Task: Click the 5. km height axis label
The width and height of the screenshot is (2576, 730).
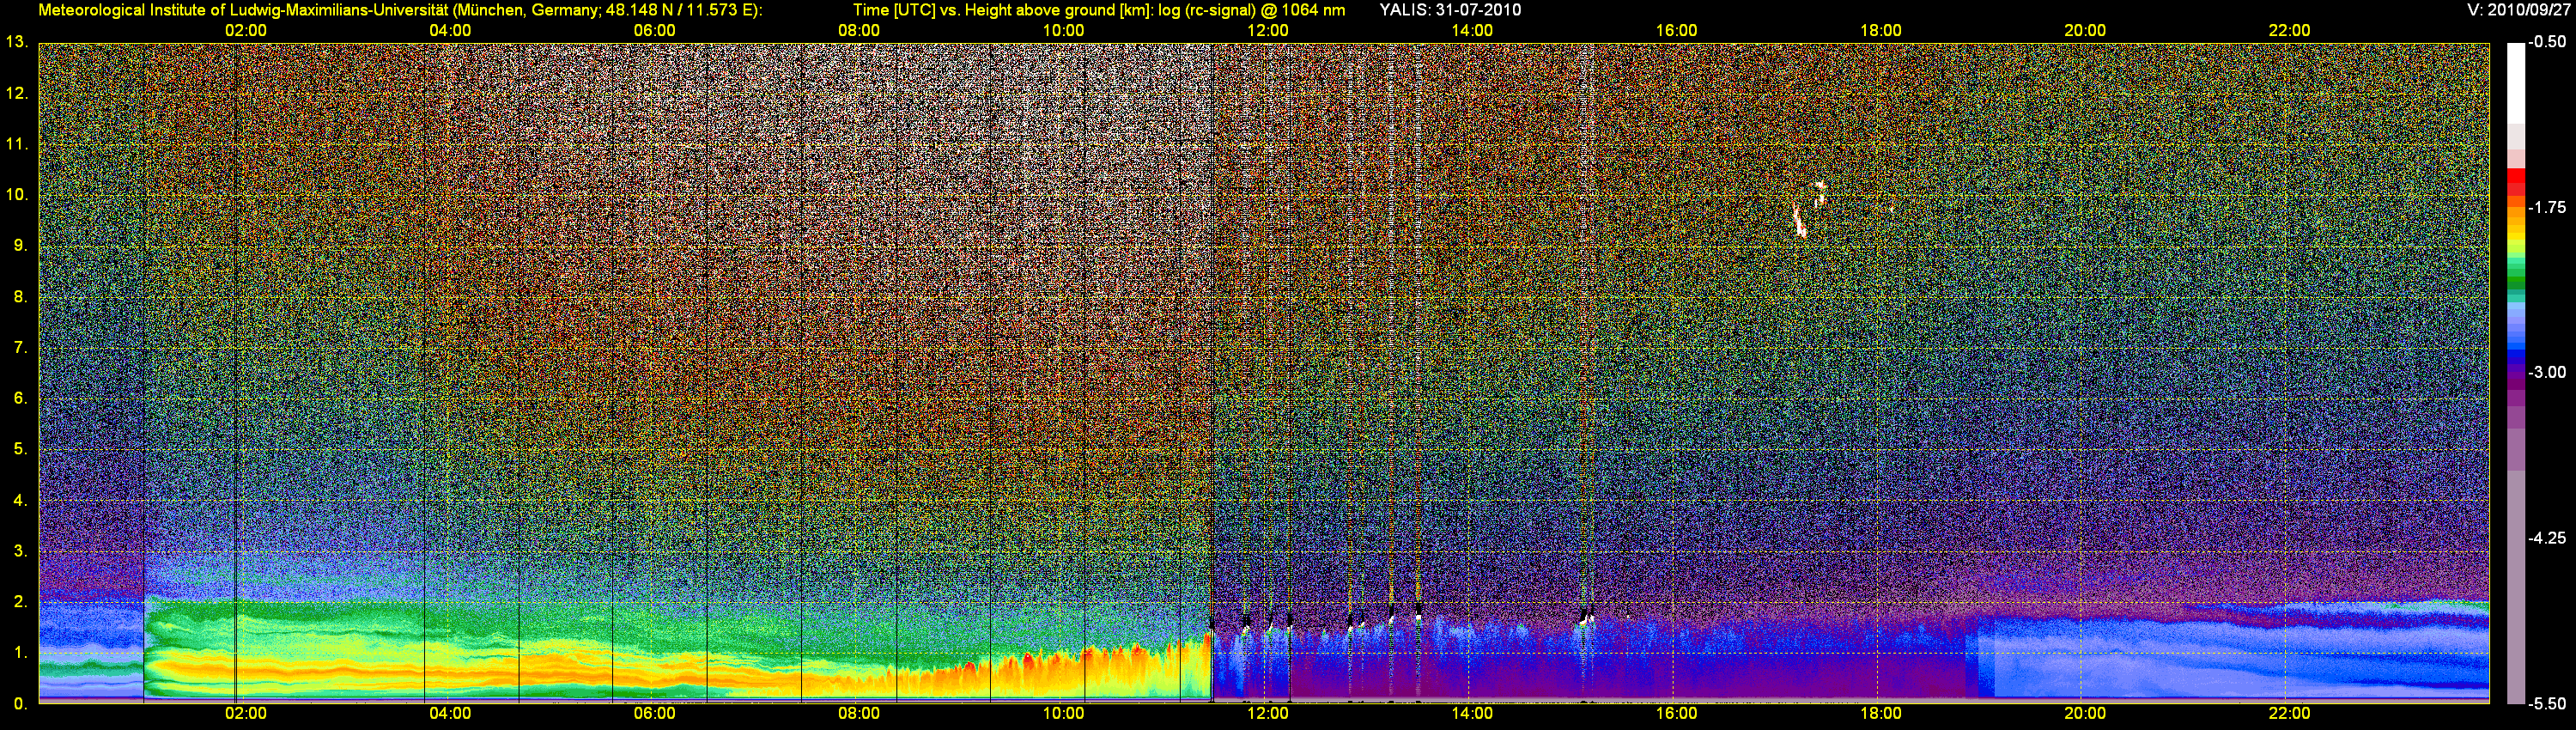Action: click(19, 449)
